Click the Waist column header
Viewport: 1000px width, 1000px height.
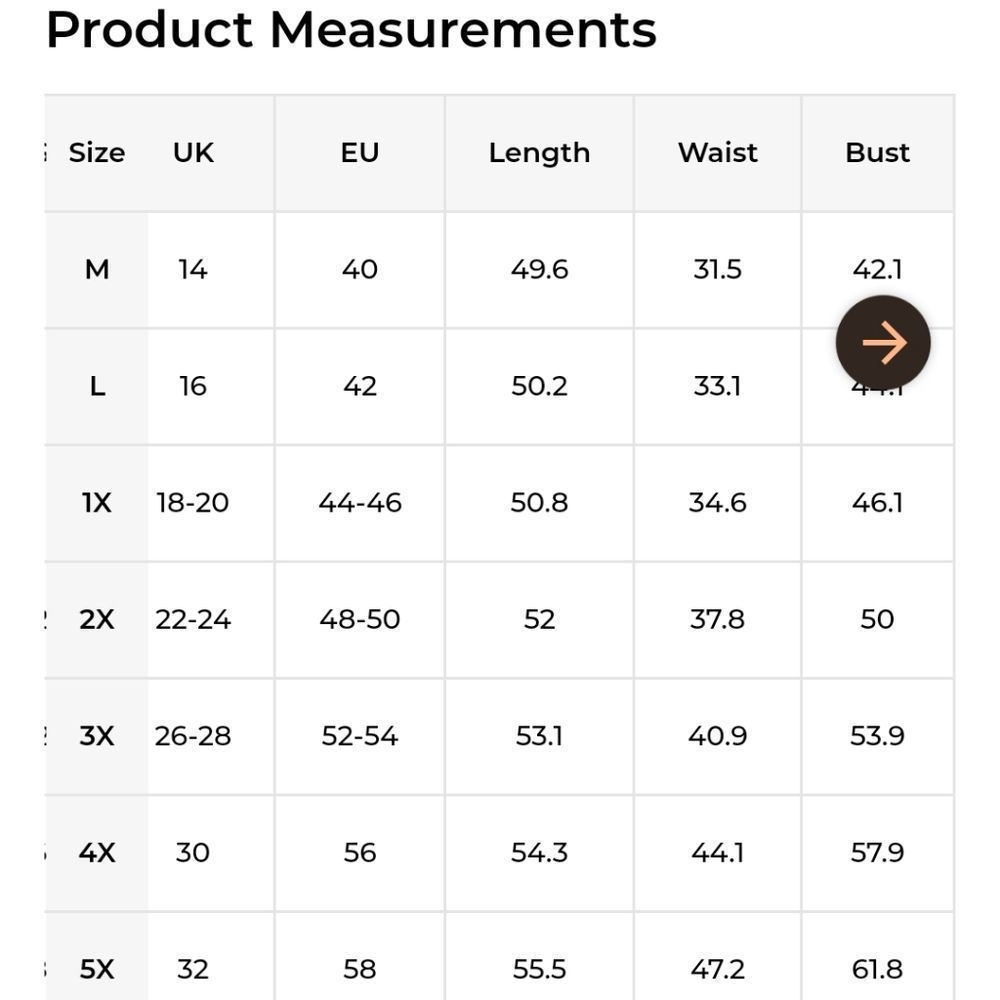(x=717, y=153)
